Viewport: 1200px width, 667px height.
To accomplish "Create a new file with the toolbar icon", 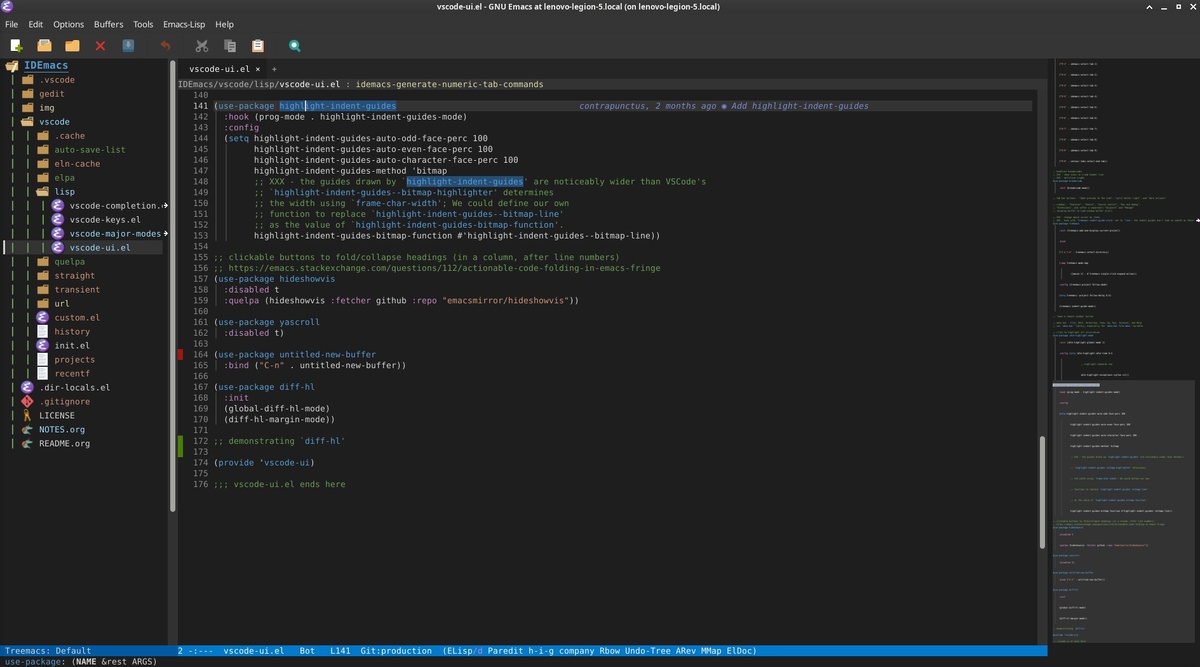I will coord(15,45).
